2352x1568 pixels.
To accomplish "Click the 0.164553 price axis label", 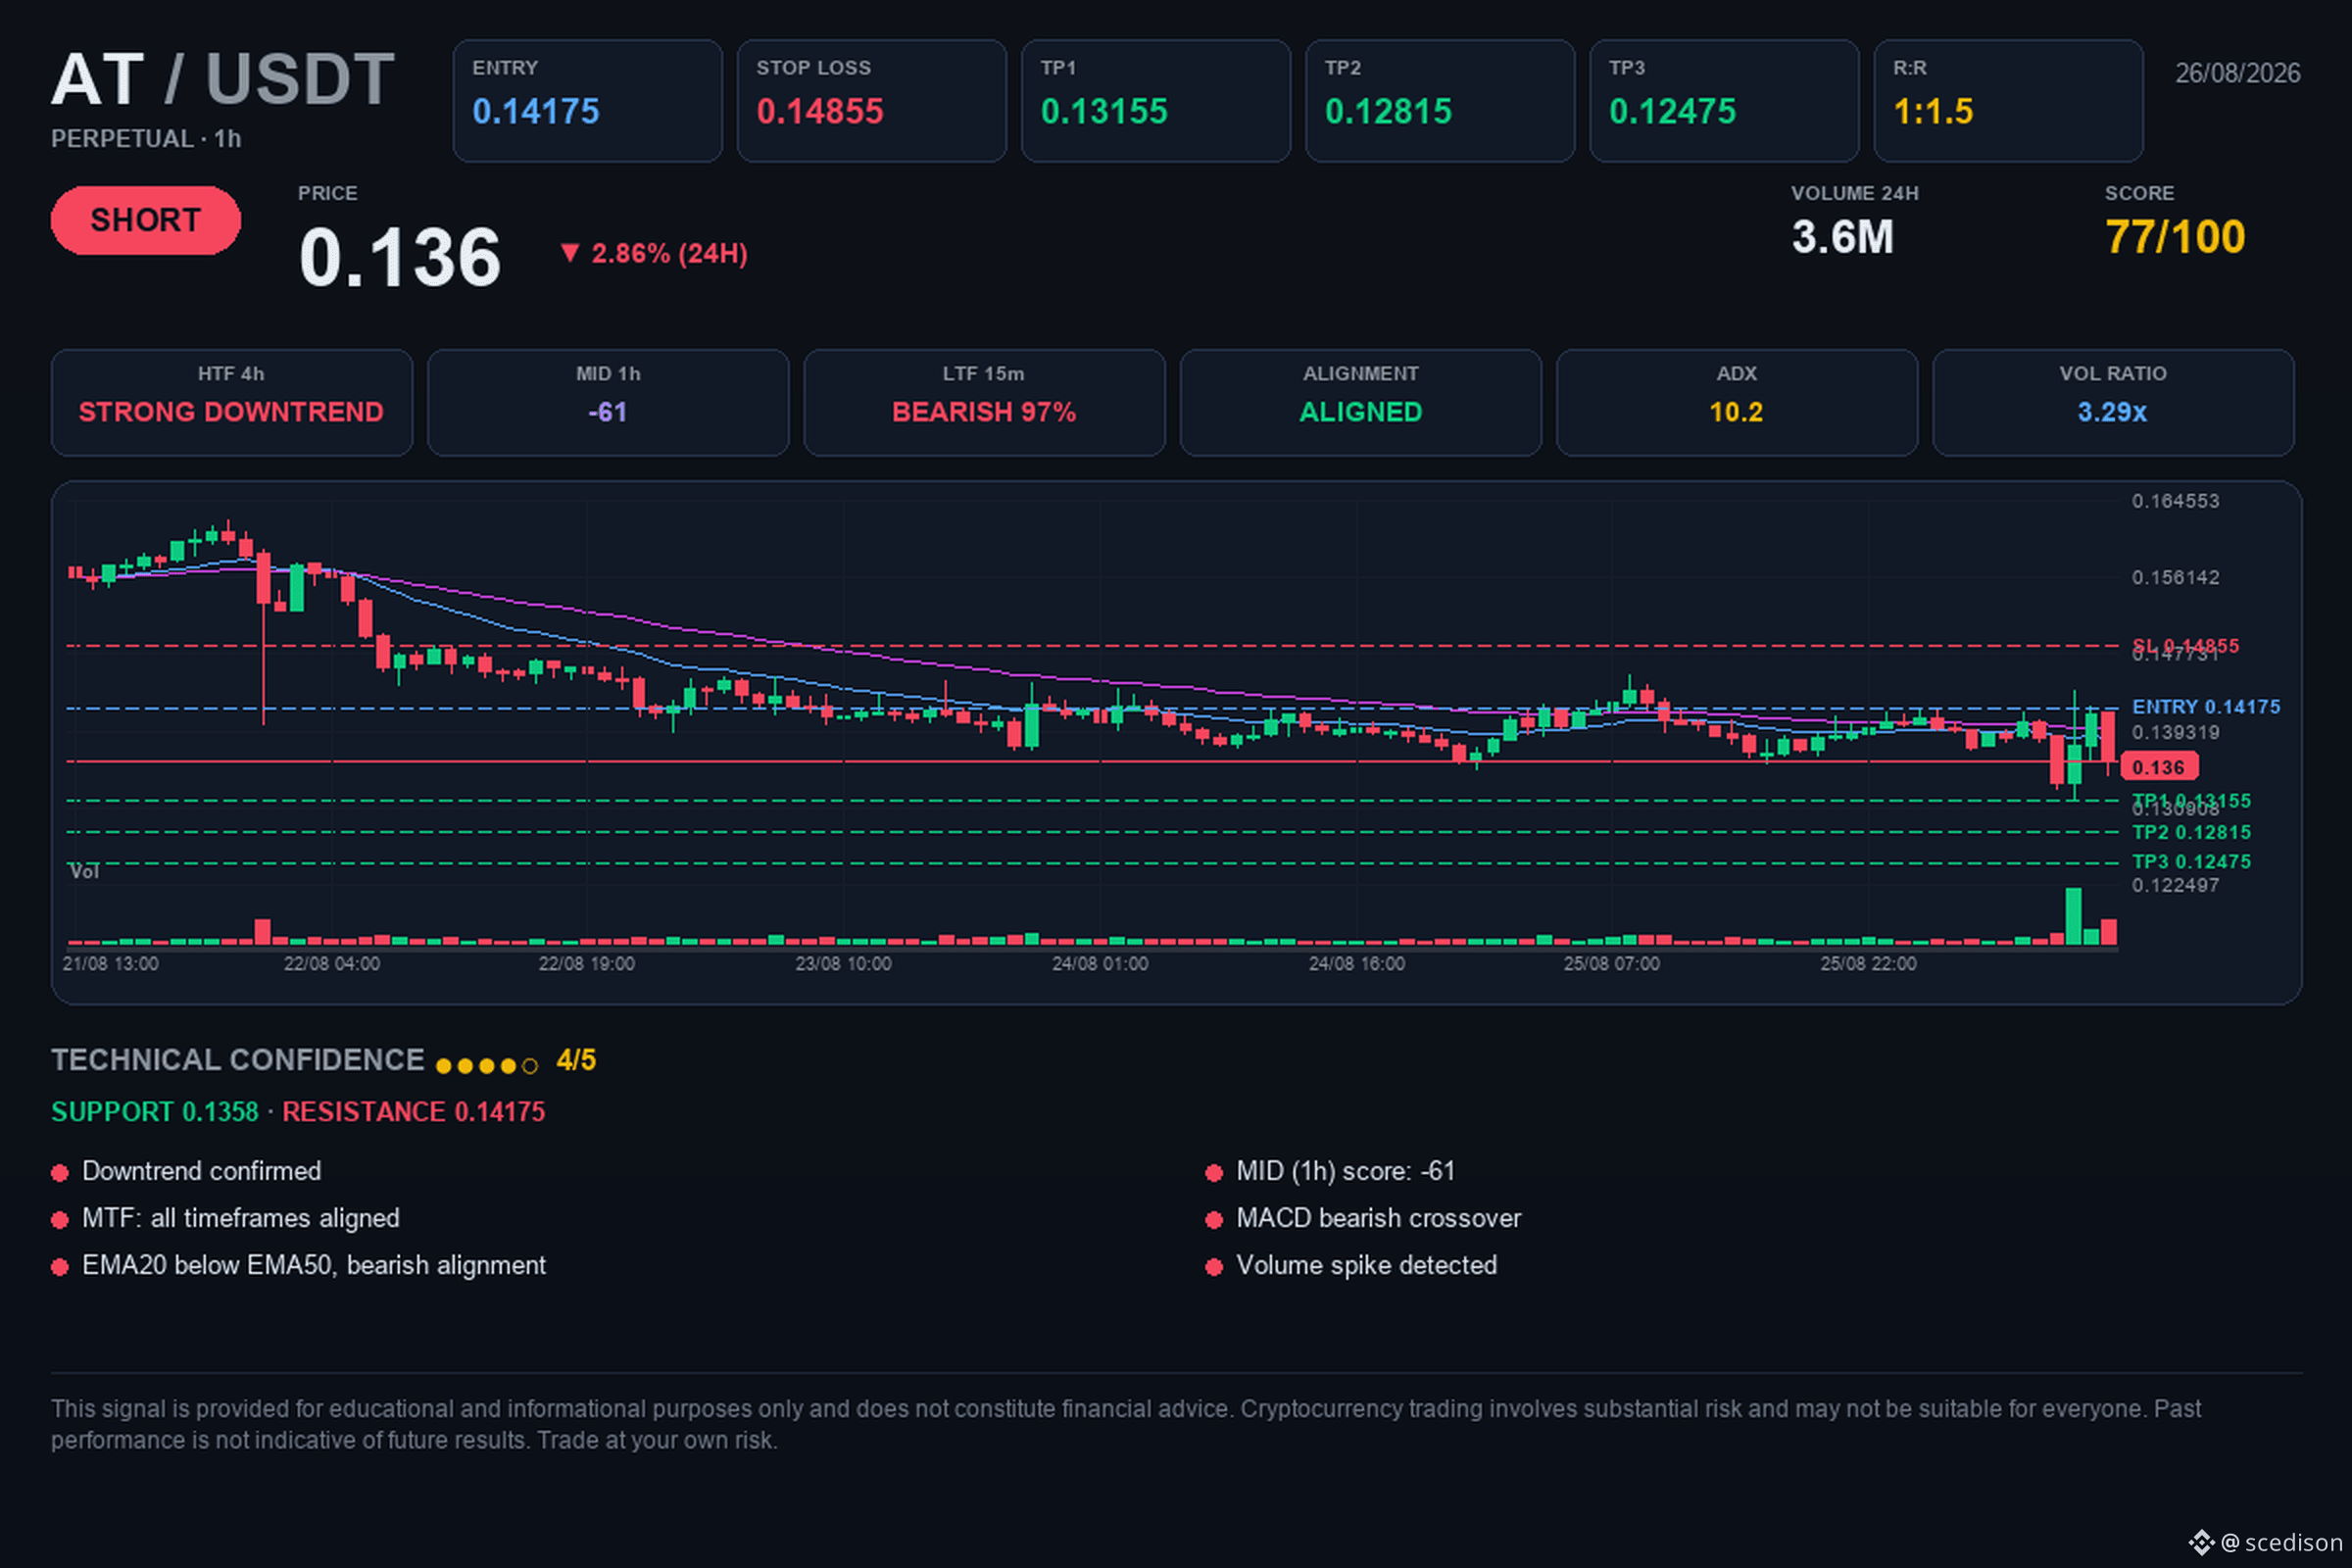I will click(x=2175, y=501).
